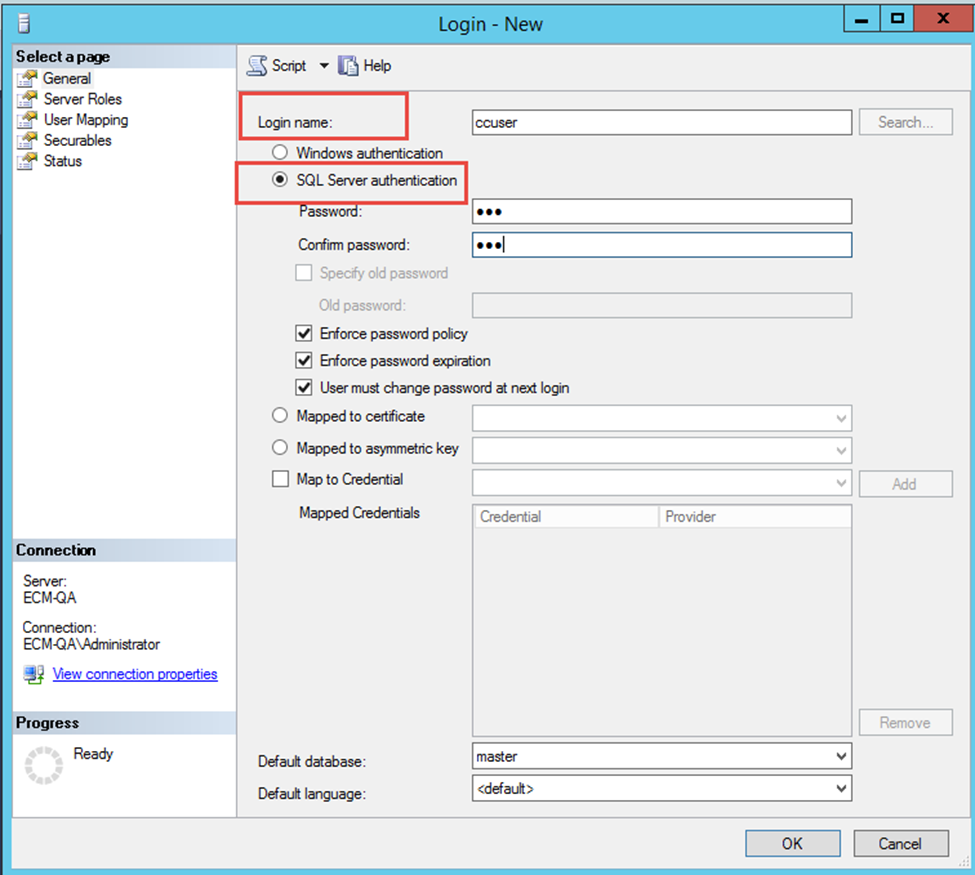Image resolution: width=975 pixels, height=875 pixels.
Task: Click the Script icon in toolbar
Action: click(258, 66)
